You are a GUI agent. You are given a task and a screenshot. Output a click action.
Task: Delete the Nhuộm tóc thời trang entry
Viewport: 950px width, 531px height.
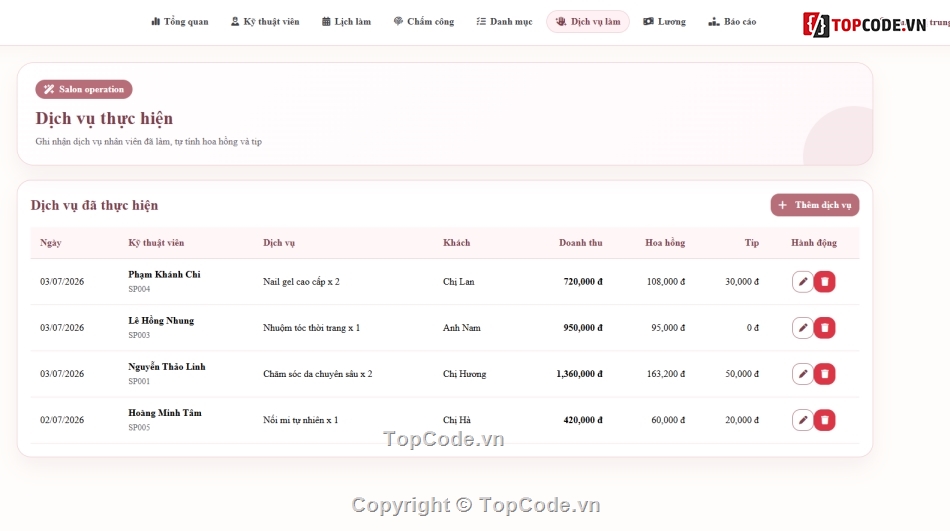coord(825,328)
